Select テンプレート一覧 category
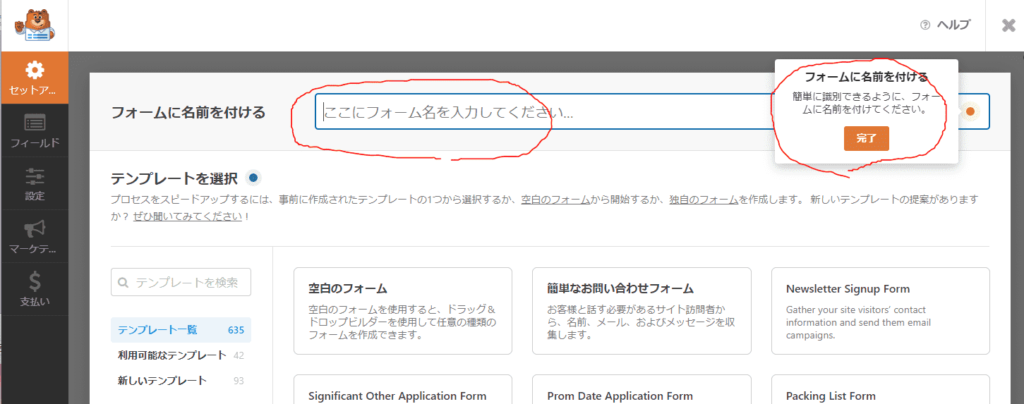Viewport: 1024px width, 404px height. (181, 330)
